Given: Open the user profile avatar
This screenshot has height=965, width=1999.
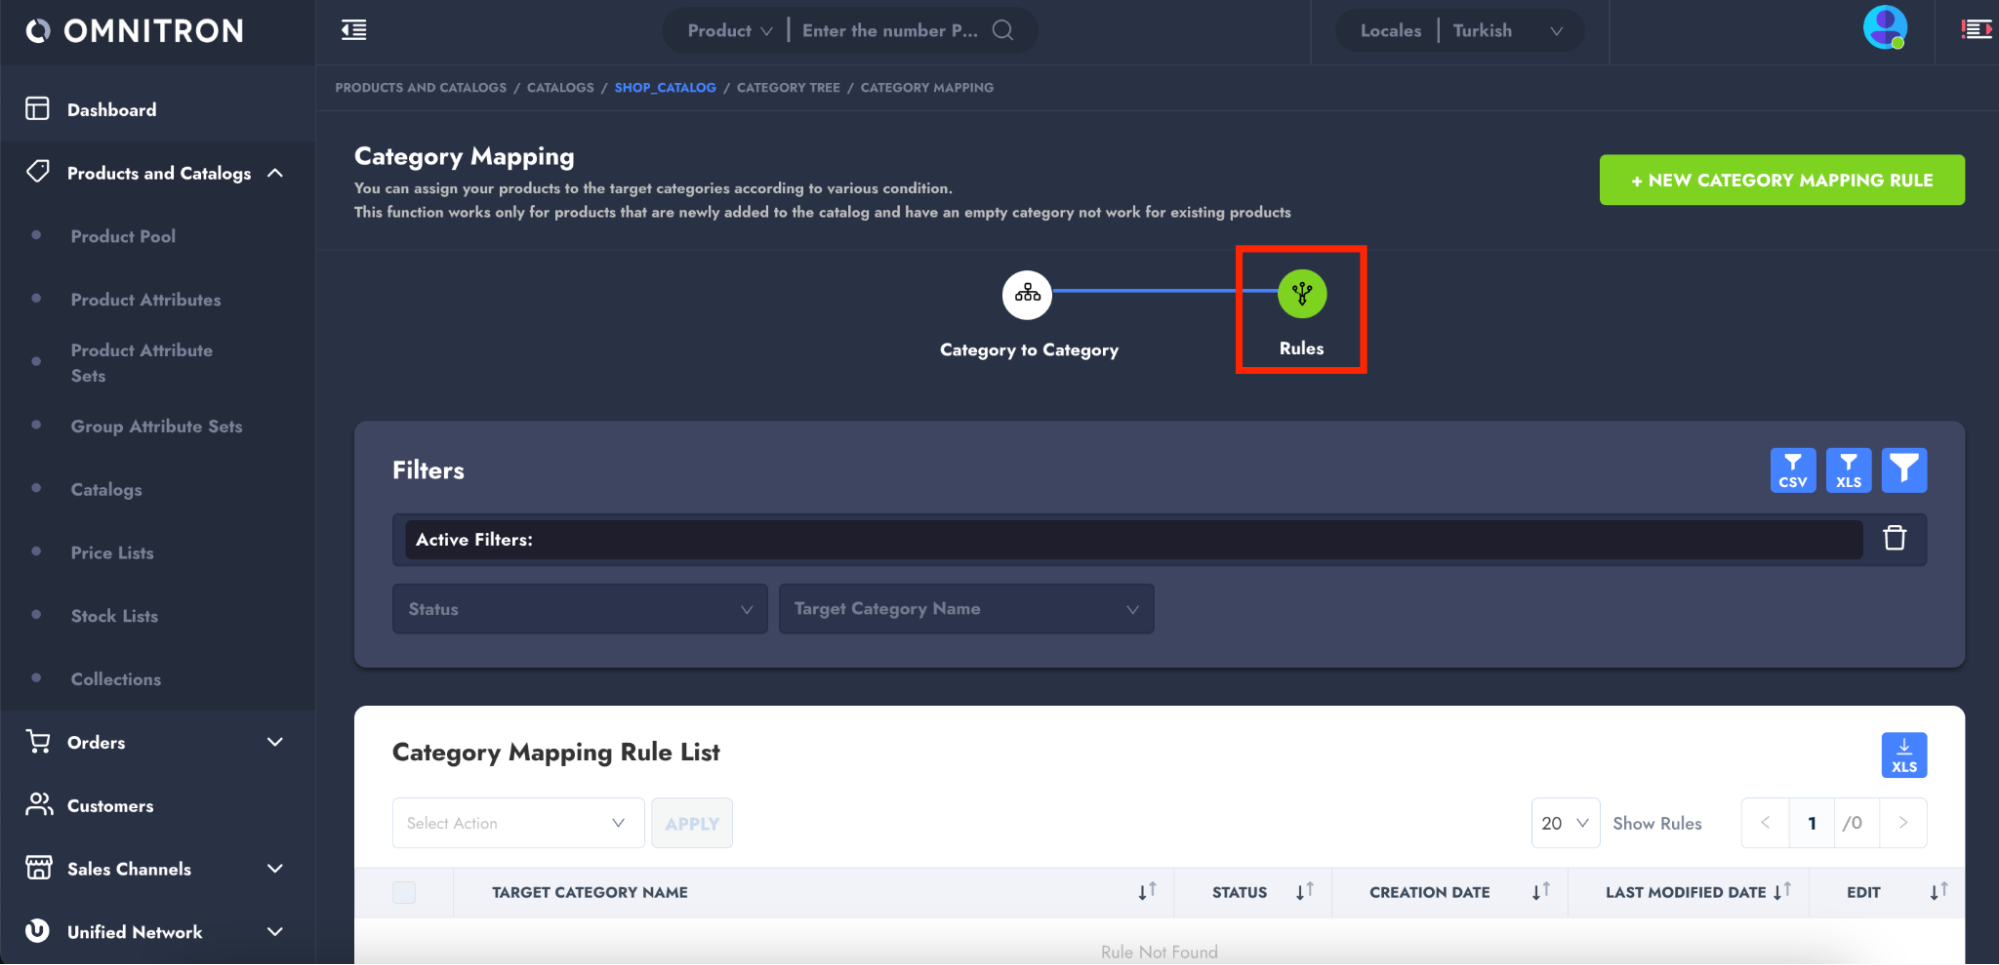Looking at the screenshot, I should 1884,28.
